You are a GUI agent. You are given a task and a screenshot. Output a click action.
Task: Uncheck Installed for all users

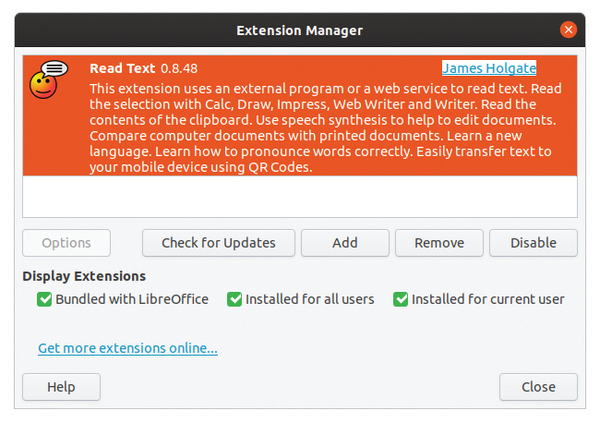[235, 299]
